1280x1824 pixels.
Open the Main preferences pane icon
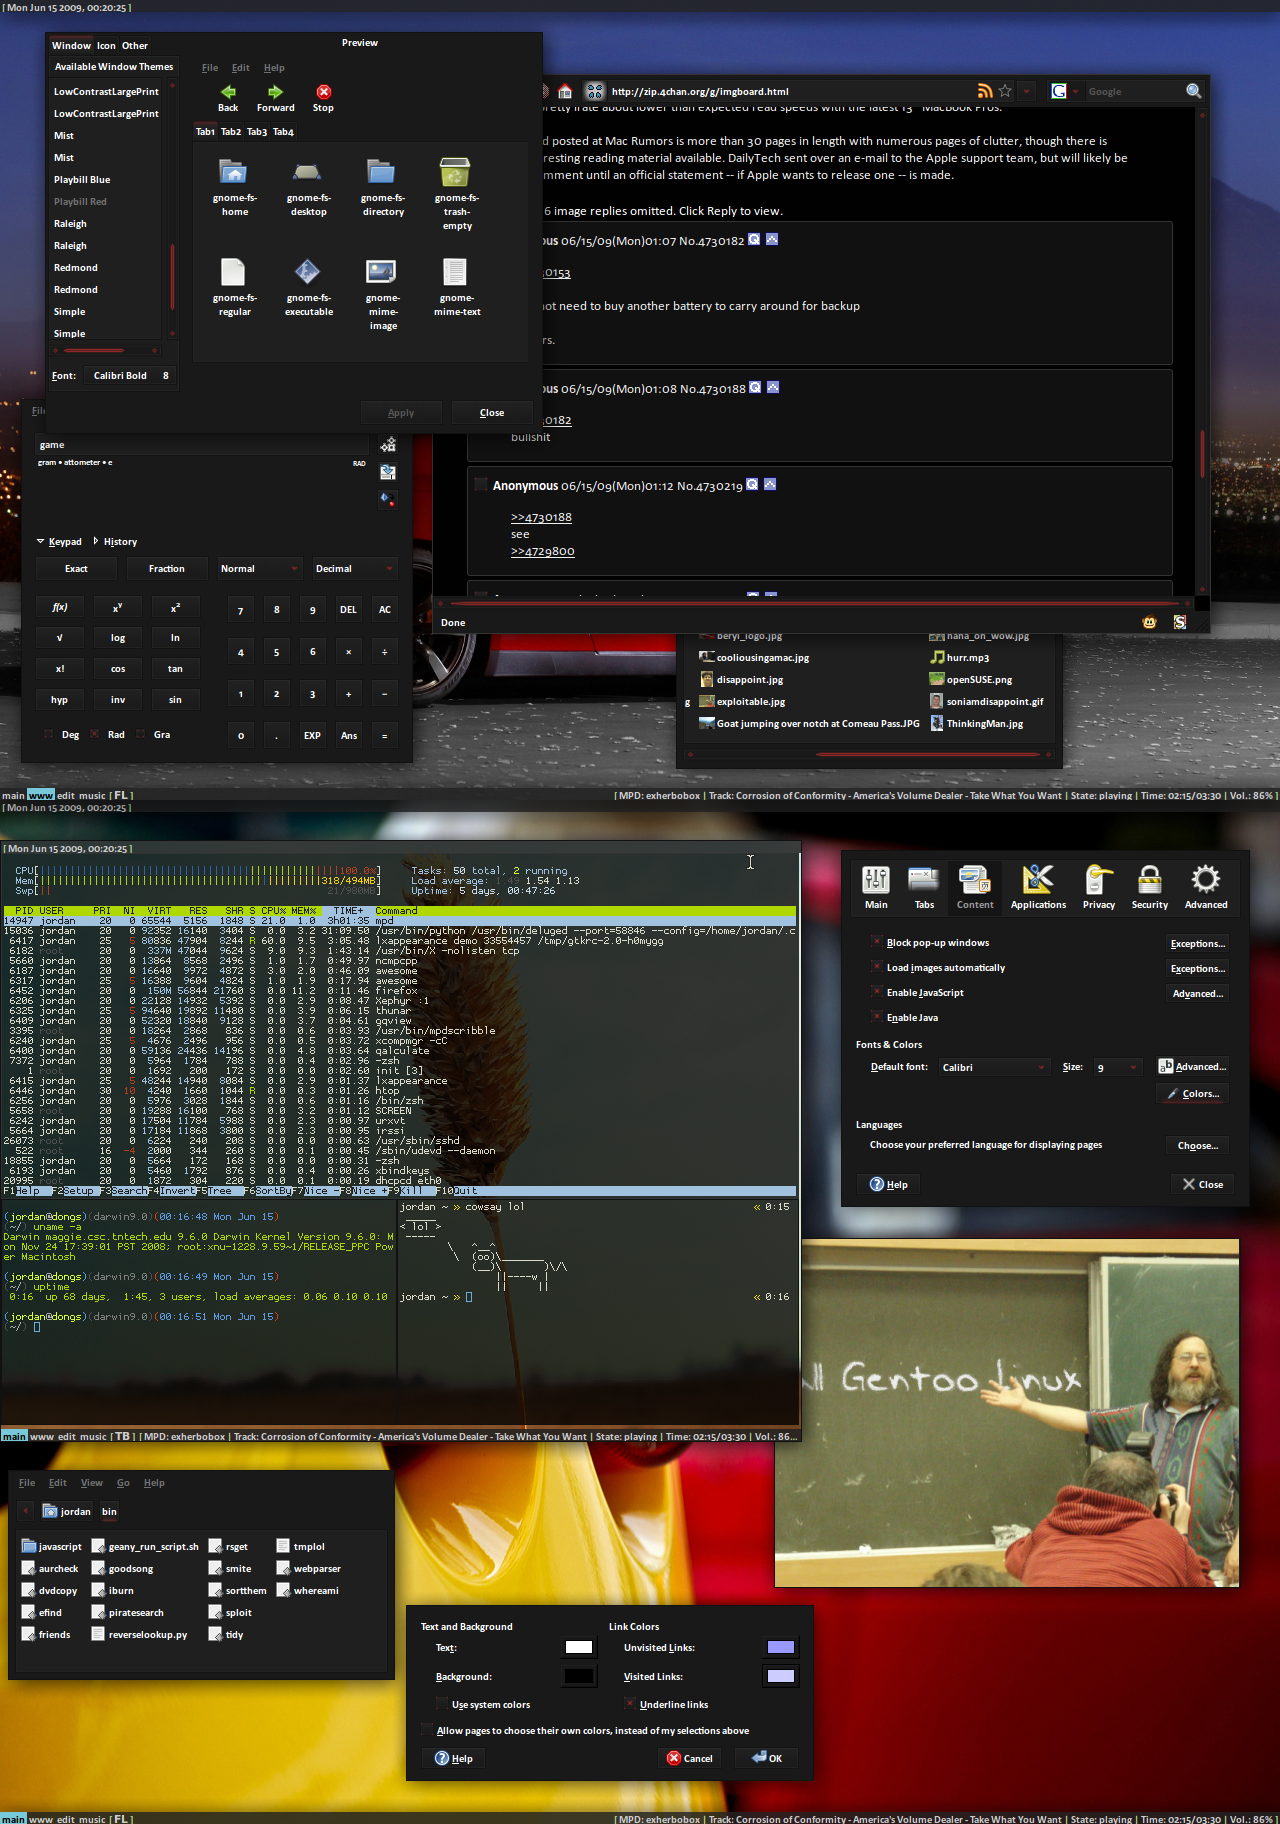[876, 880]
